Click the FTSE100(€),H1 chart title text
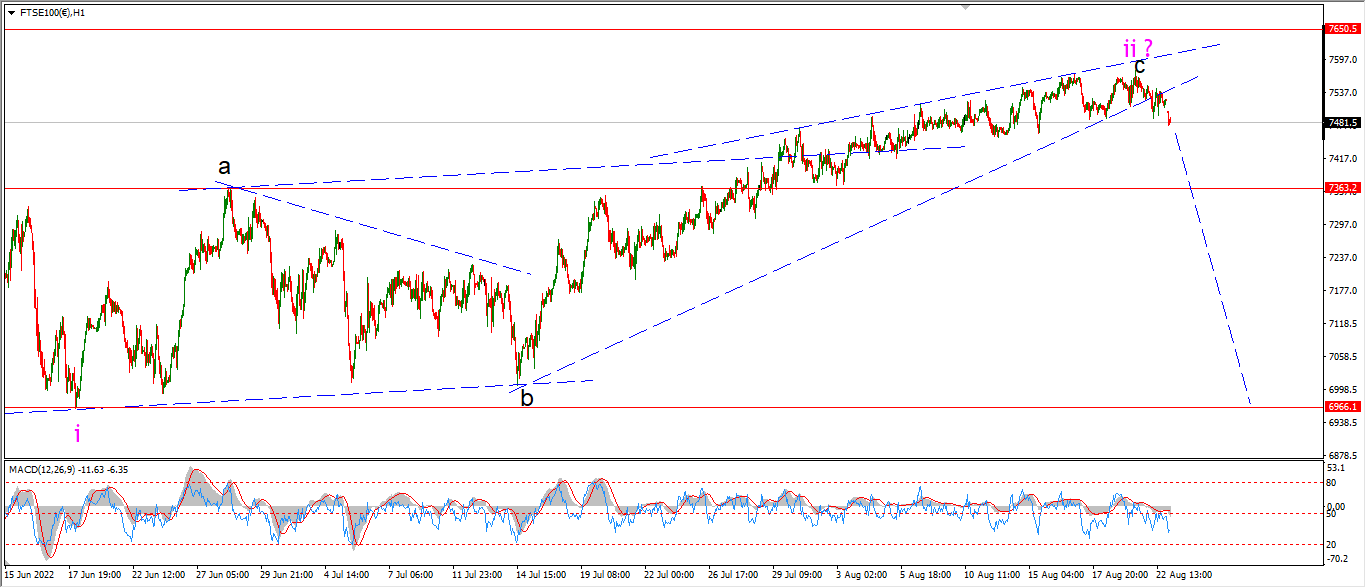 (x=52, y=13)
